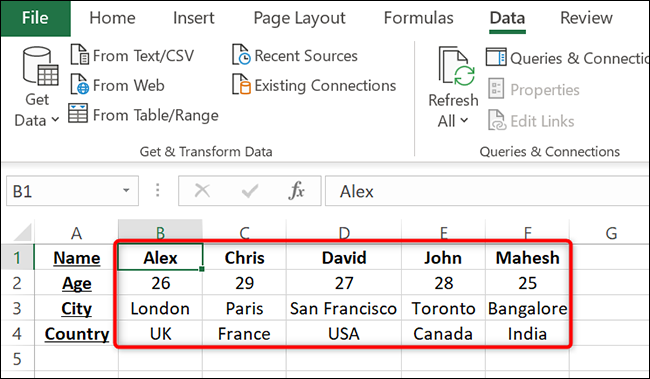Select the cell containing Canada
Screen dimensions: 650x379
point(443,333)
